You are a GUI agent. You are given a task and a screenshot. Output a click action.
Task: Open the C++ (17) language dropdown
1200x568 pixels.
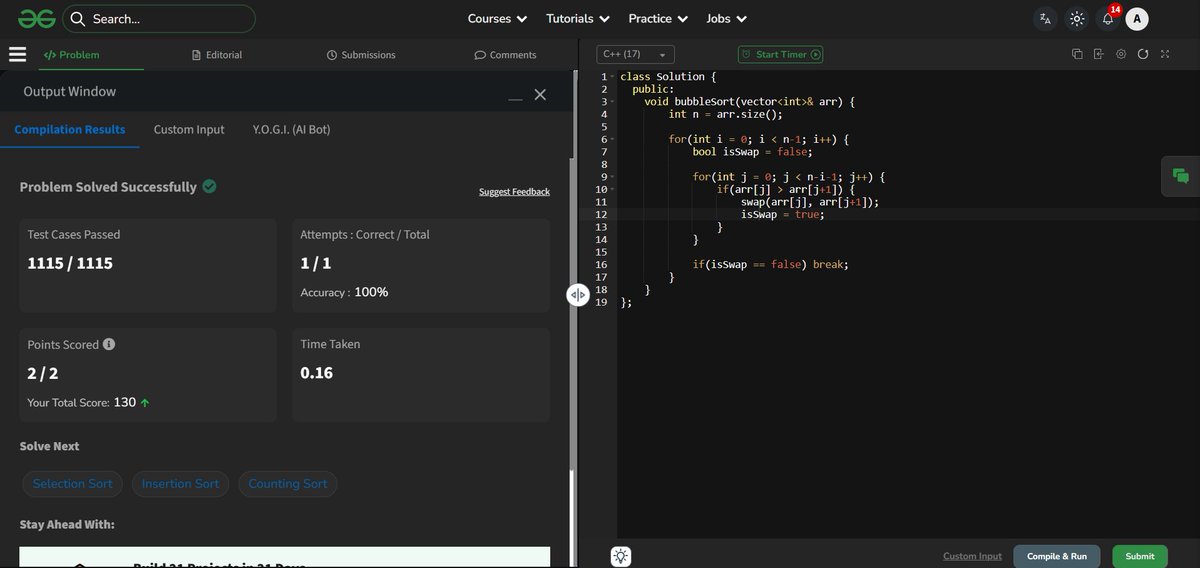pyautogui.click(x=635, y=55)
